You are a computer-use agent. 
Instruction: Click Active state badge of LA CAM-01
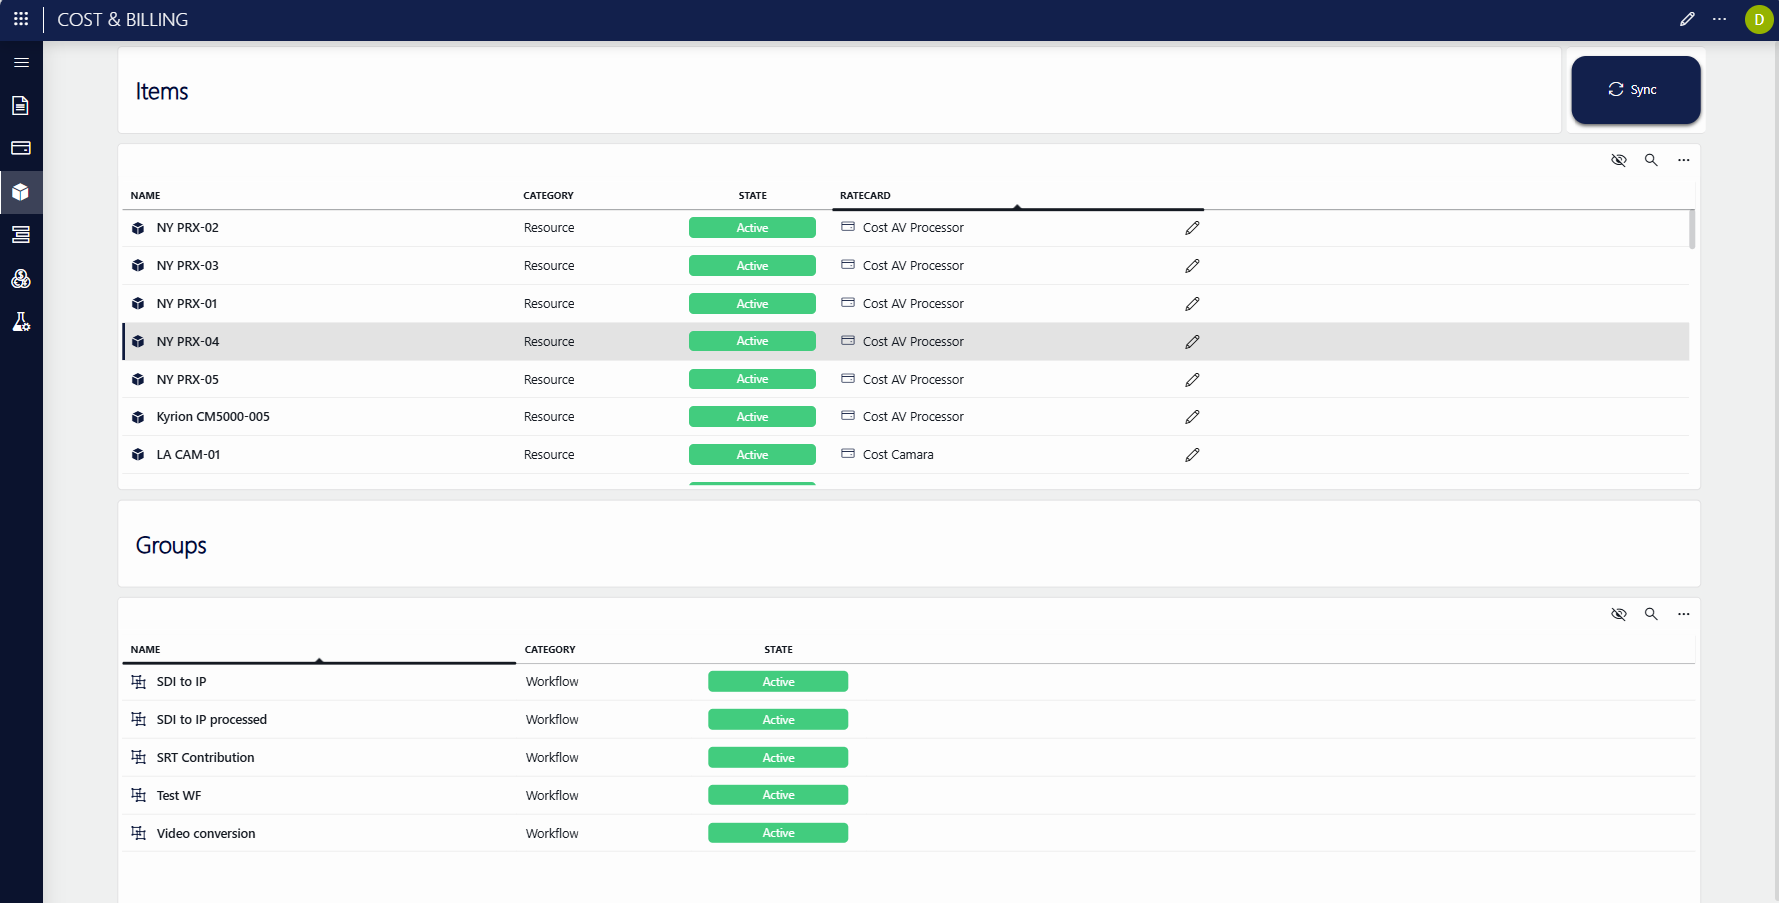[x=752, y=455]
